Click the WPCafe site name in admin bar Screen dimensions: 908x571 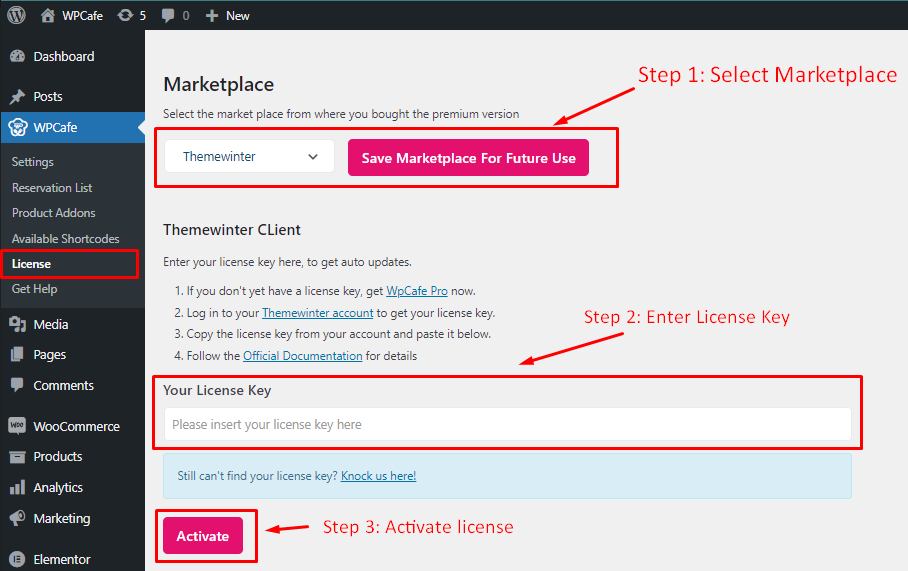82,16
